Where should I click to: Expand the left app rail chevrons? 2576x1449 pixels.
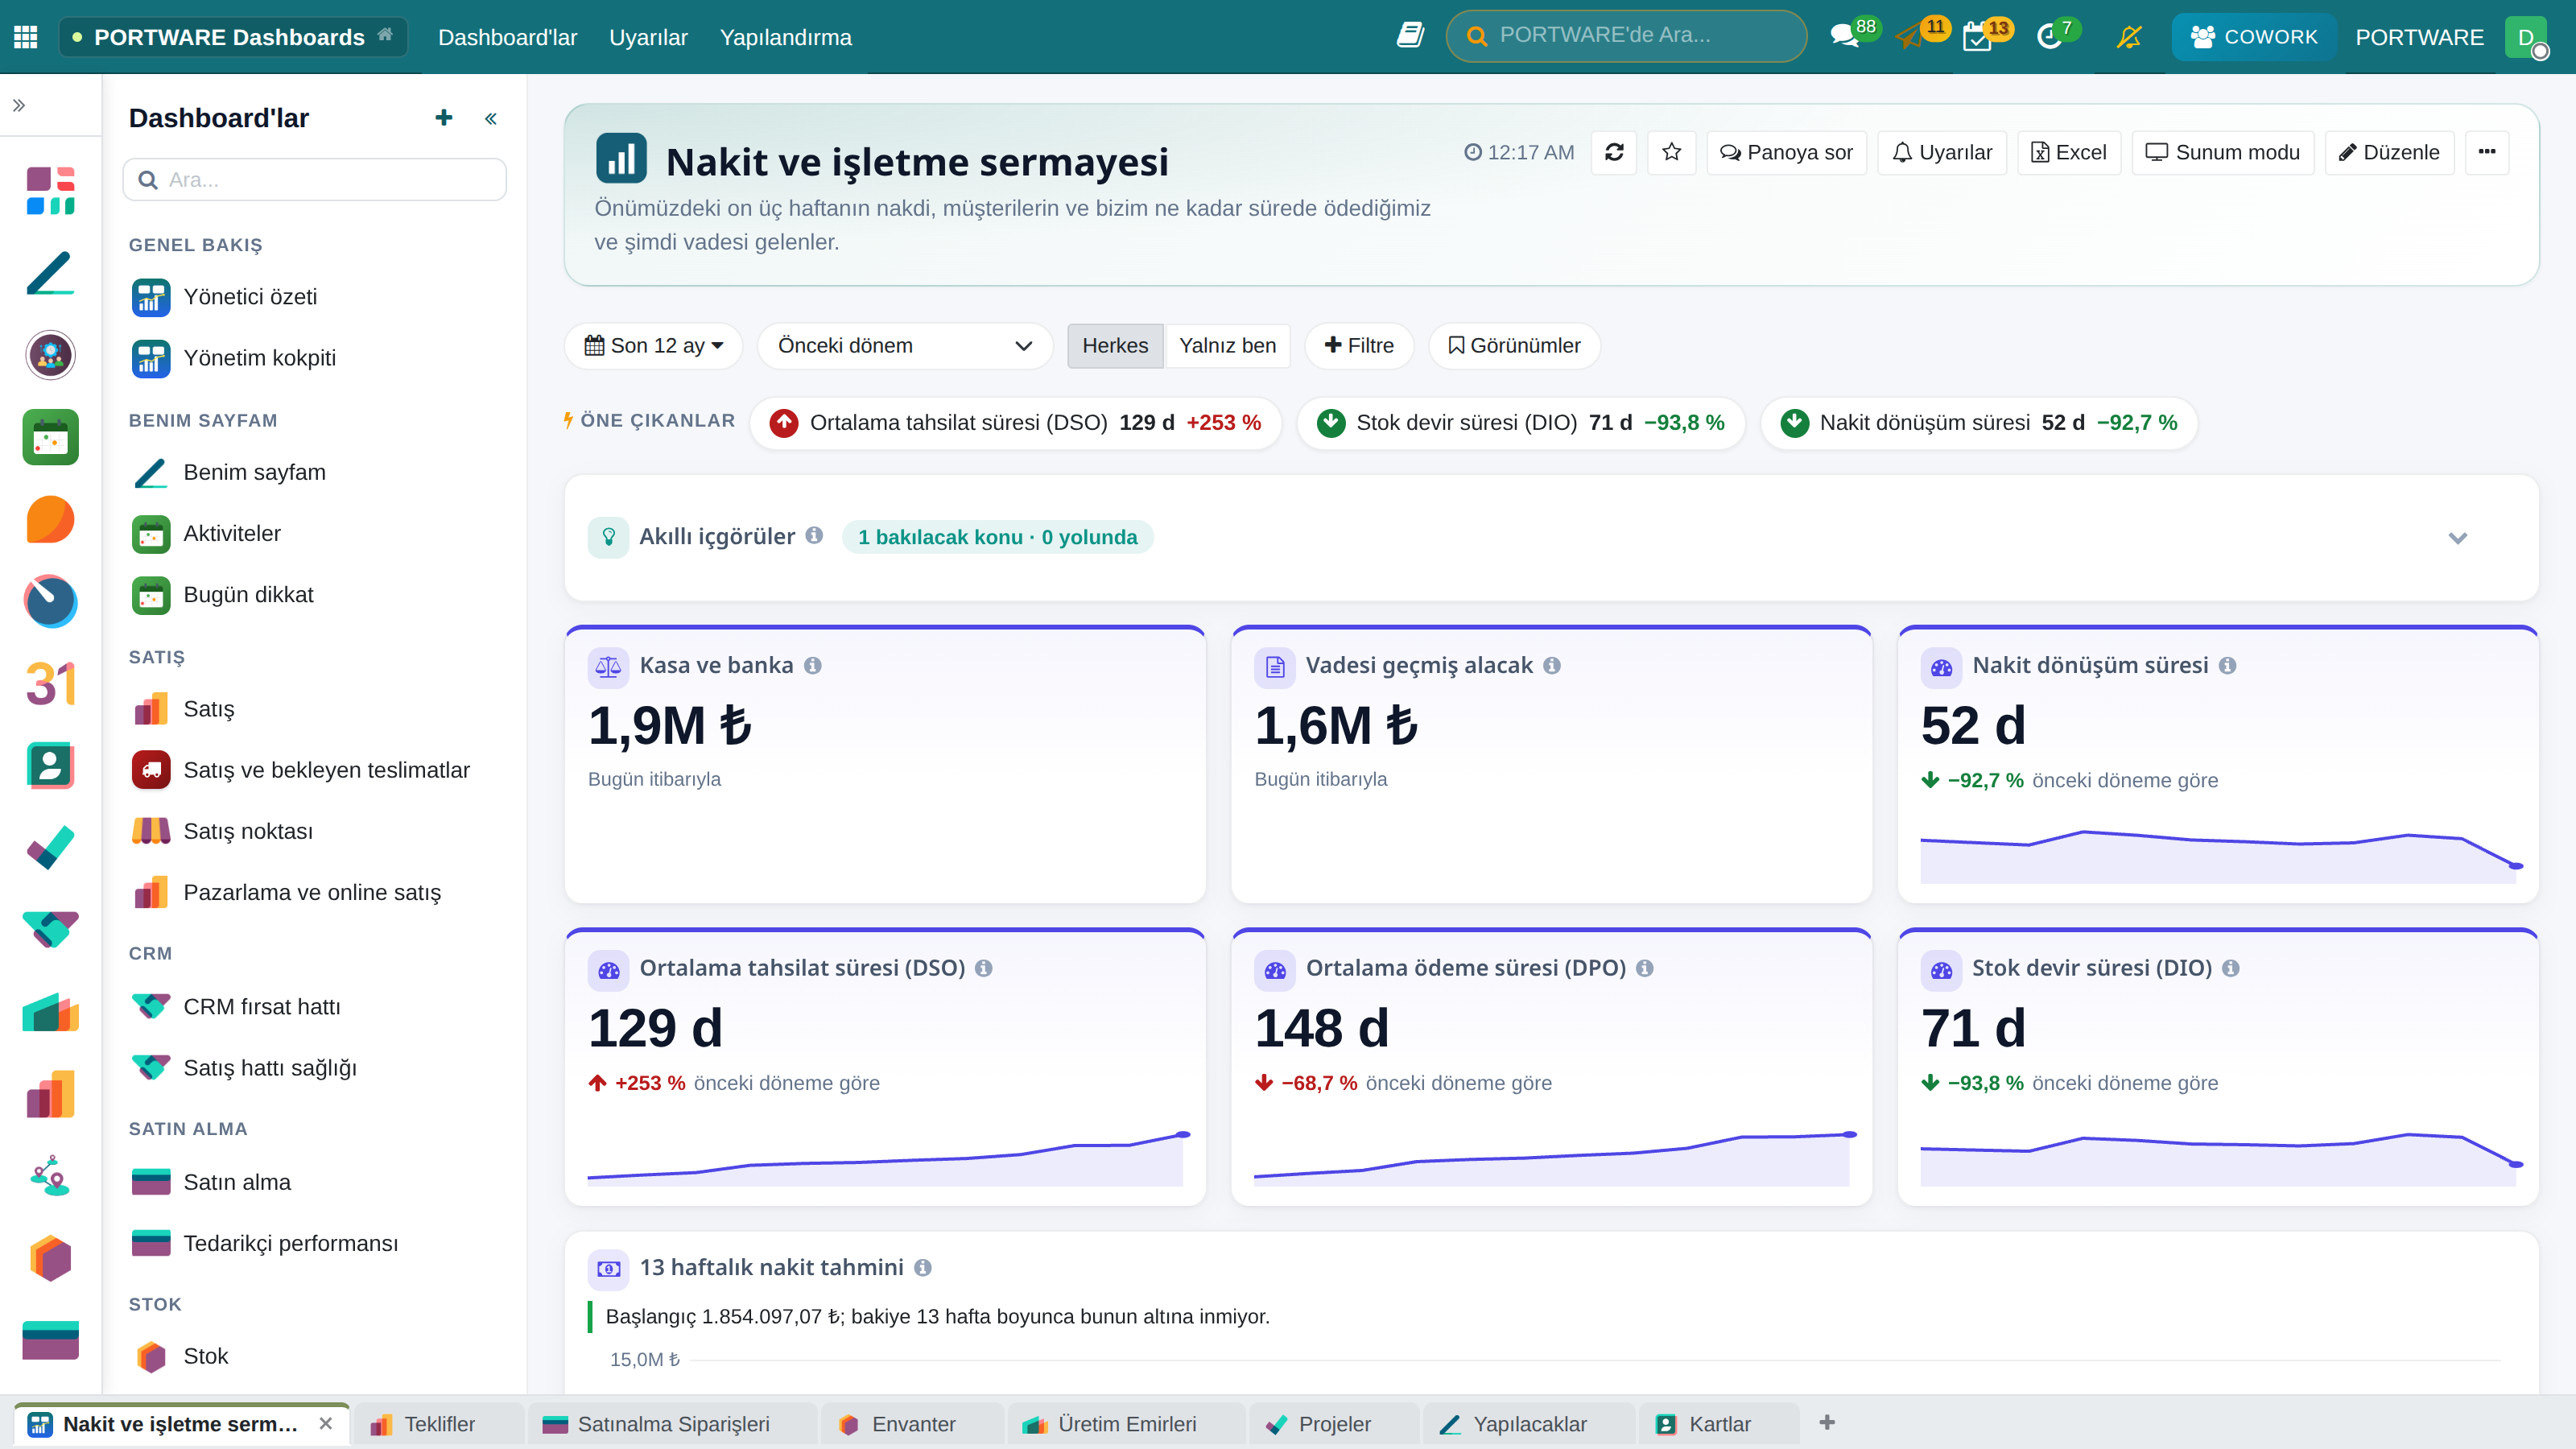pos(19,105)
